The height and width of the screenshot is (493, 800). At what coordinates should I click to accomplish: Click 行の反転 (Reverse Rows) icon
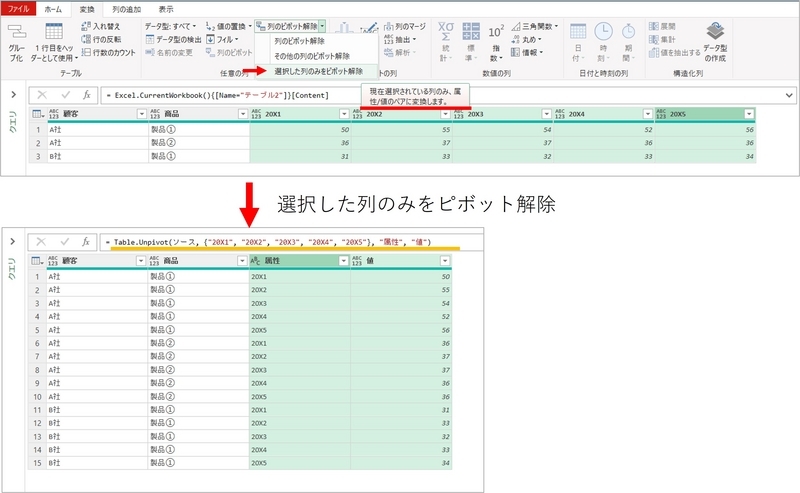point(86,39)
